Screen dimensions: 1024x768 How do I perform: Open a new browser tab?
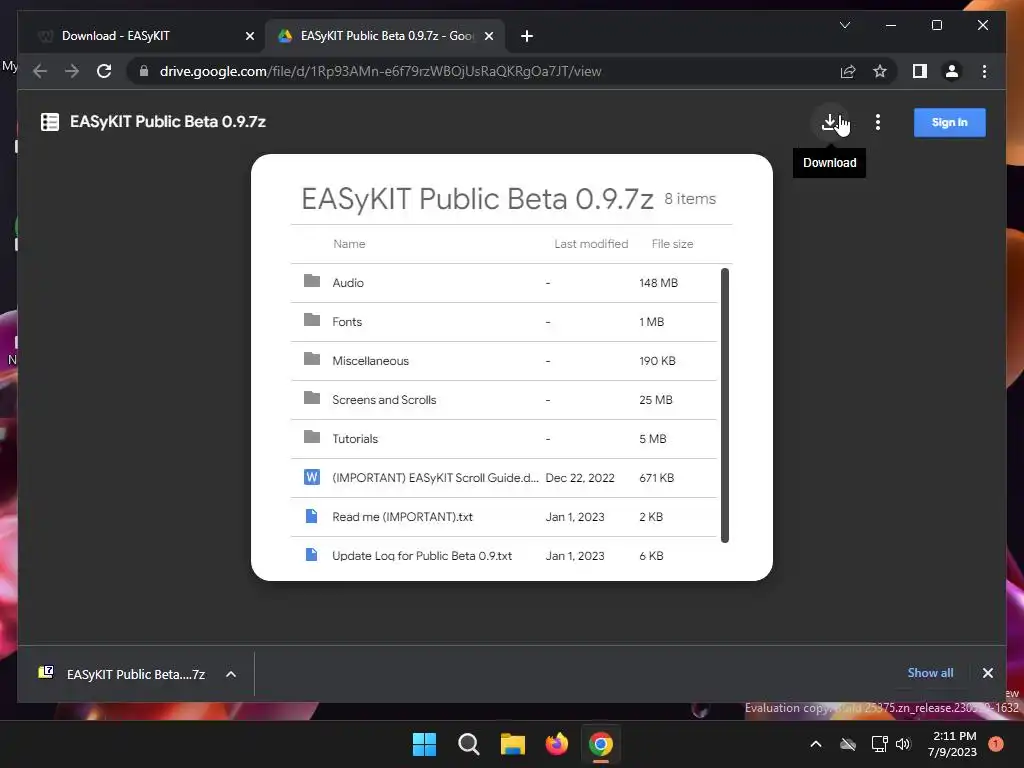pyautogui.click(x=526, y=36)
